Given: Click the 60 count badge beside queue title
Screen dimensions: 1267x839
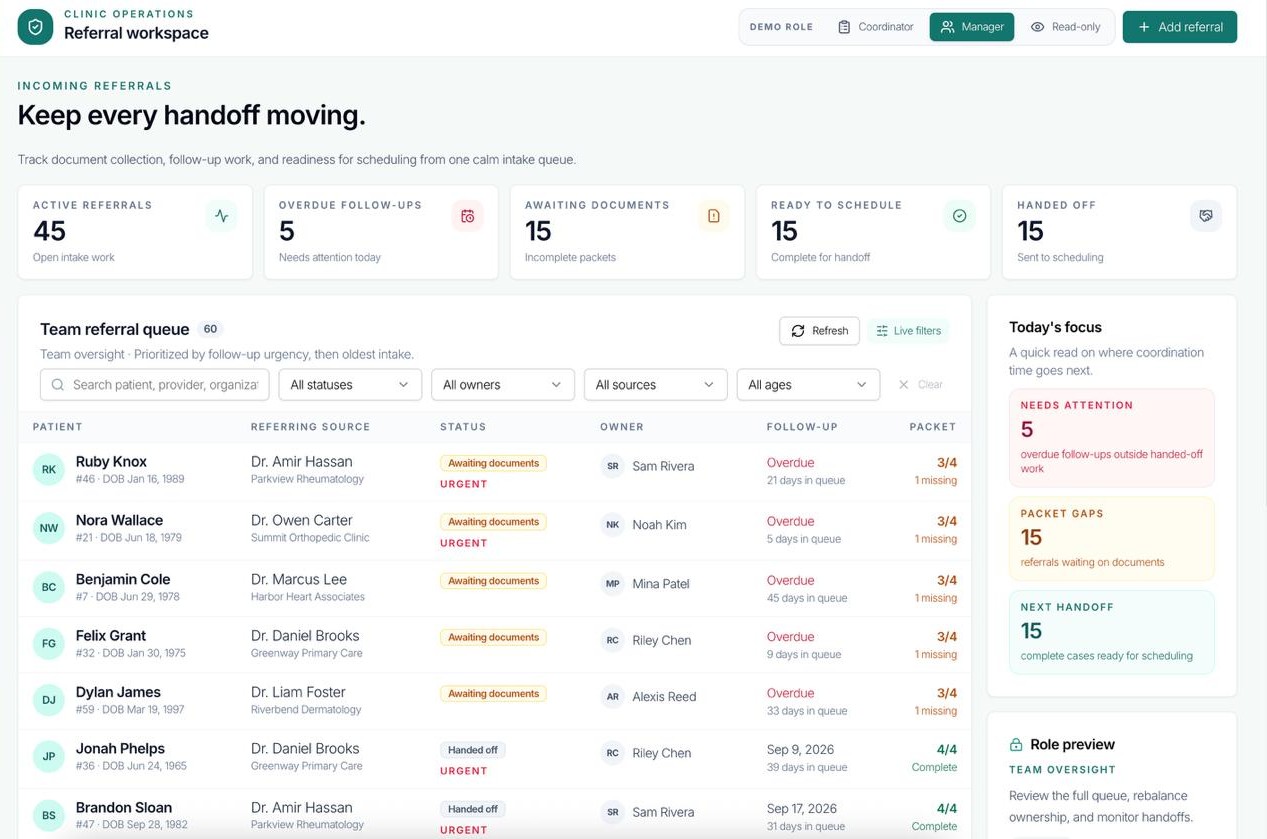Looking at the screenshot, I should [x=210, y=329].
